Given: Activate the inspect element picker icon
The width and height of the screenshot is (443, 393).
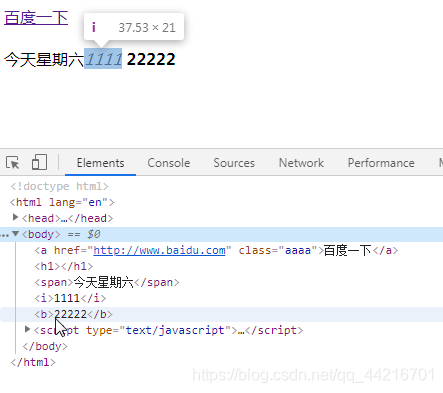Looking at the screenshot, I should [13, 163].
